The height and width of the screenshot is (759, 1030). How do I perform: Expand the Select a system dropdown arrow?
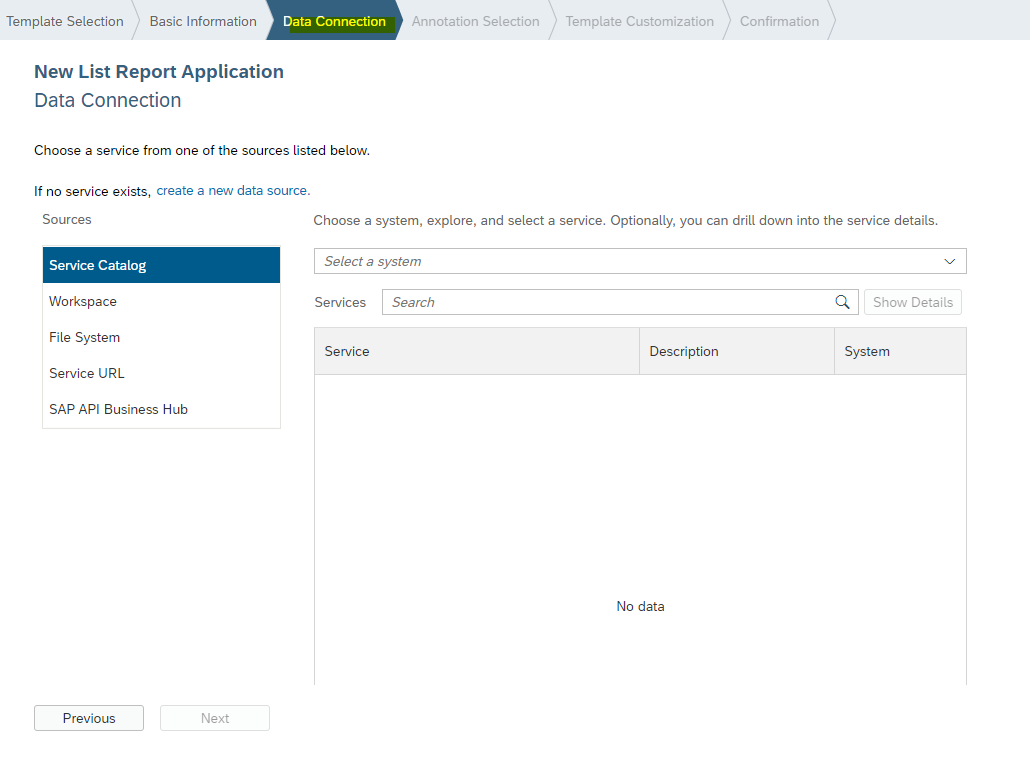coord(949,261)
